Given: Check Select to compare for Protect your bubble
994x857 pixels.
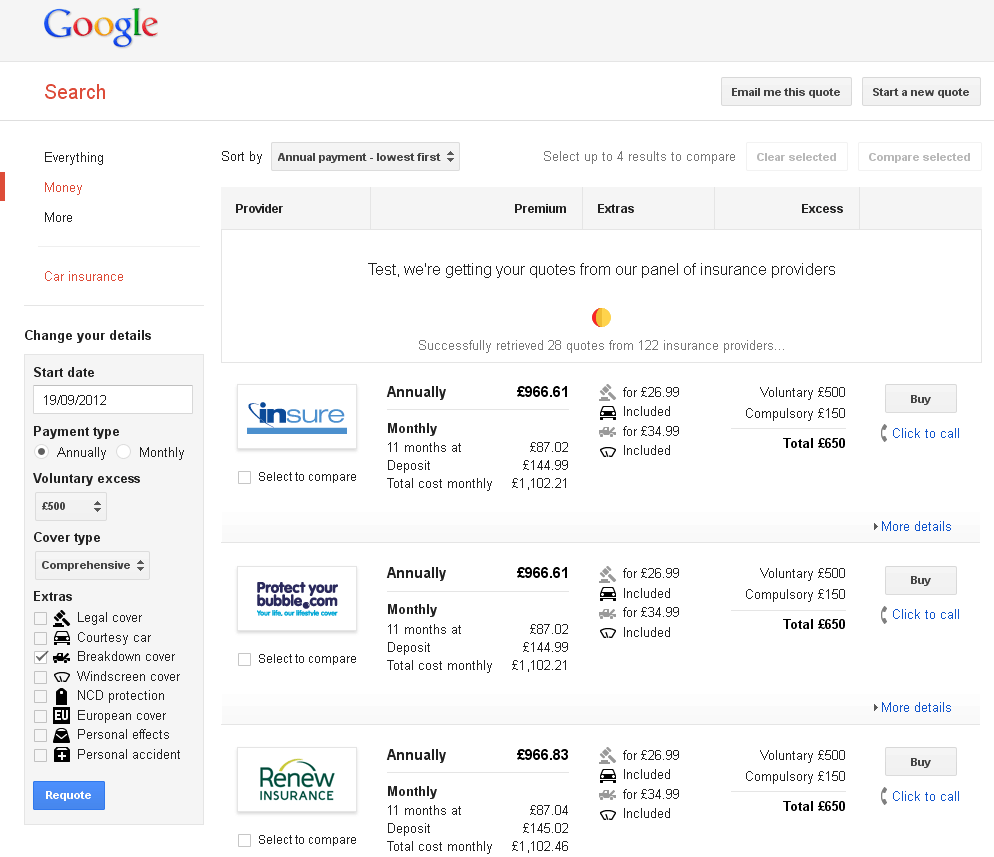Looking at the screenshot, I should coord(244,659).
